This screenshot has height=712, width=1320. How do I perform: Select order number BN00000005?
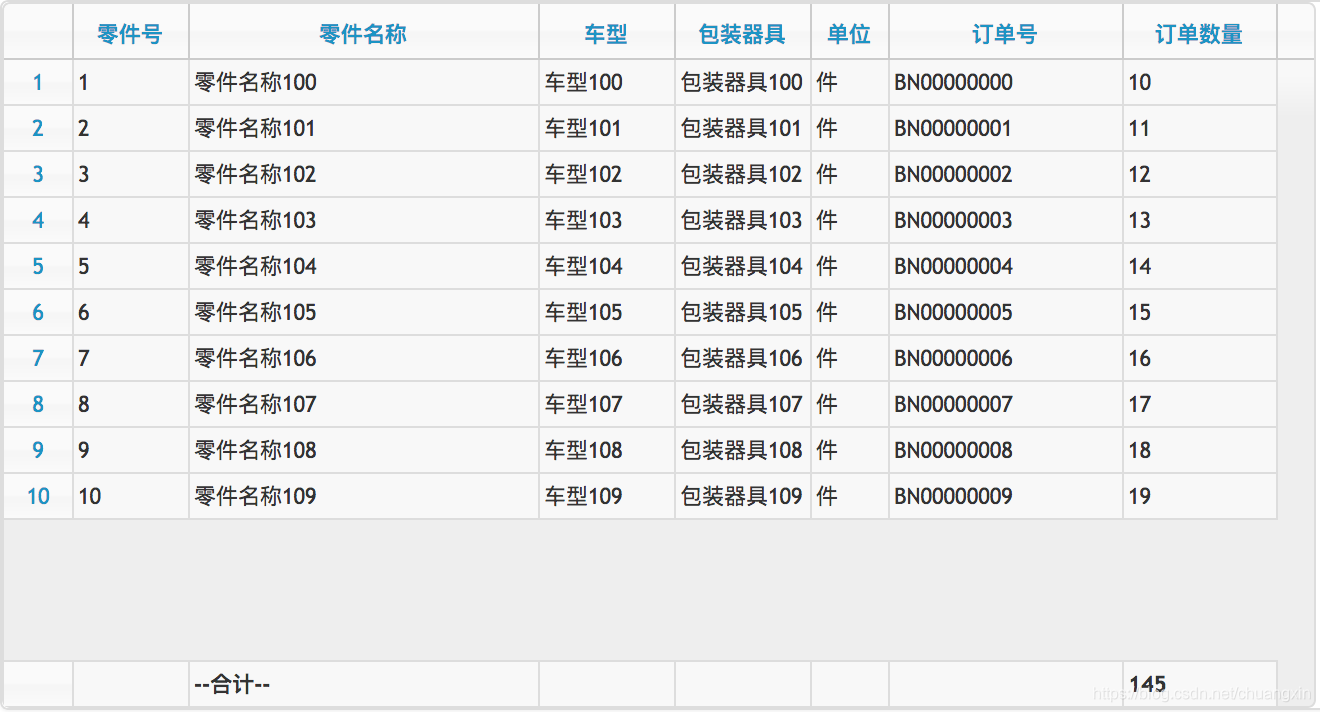point(1006,312)
